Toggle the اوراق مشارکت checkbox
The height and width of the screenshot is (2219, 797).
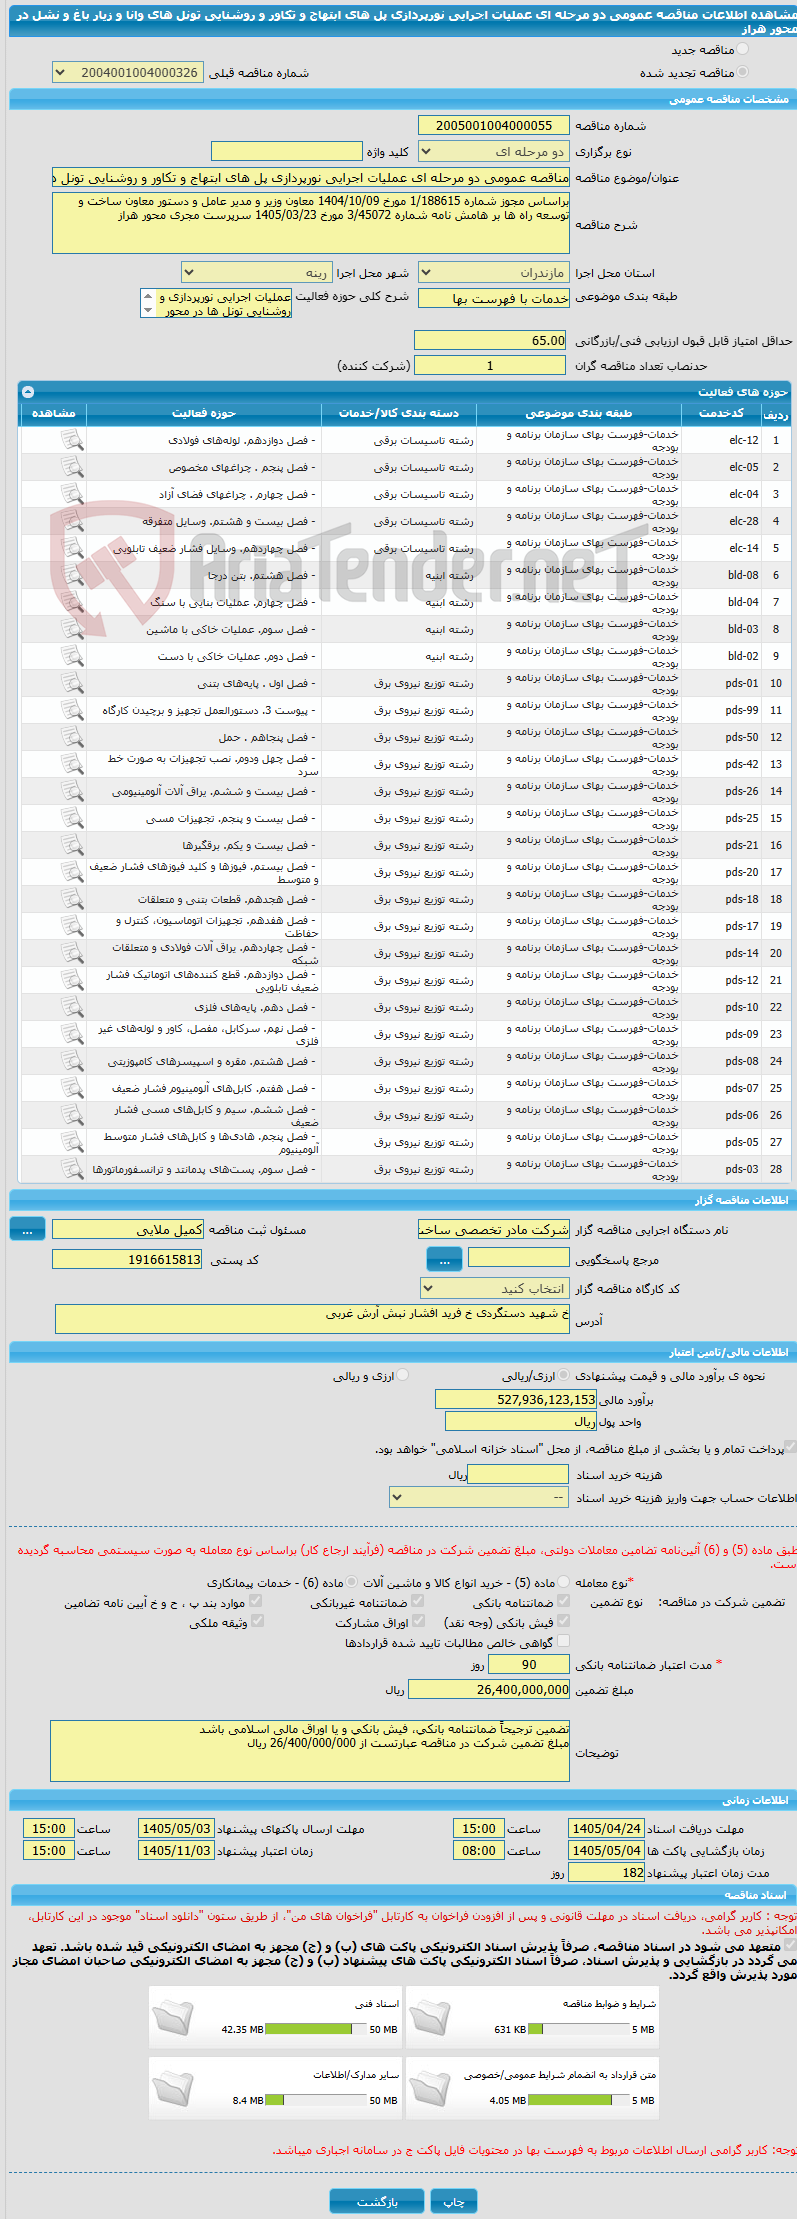(418, 1621)
